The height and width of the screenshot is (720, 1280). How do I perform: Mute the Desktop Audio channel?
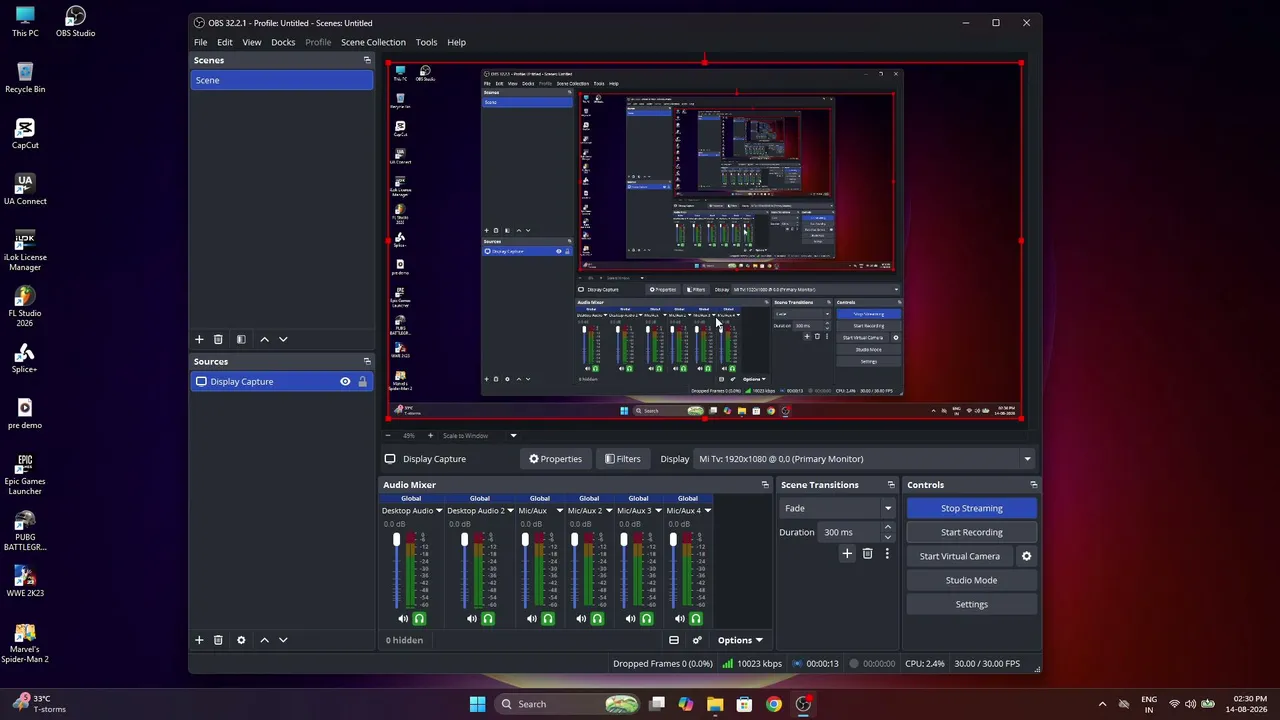pos(403,619)
